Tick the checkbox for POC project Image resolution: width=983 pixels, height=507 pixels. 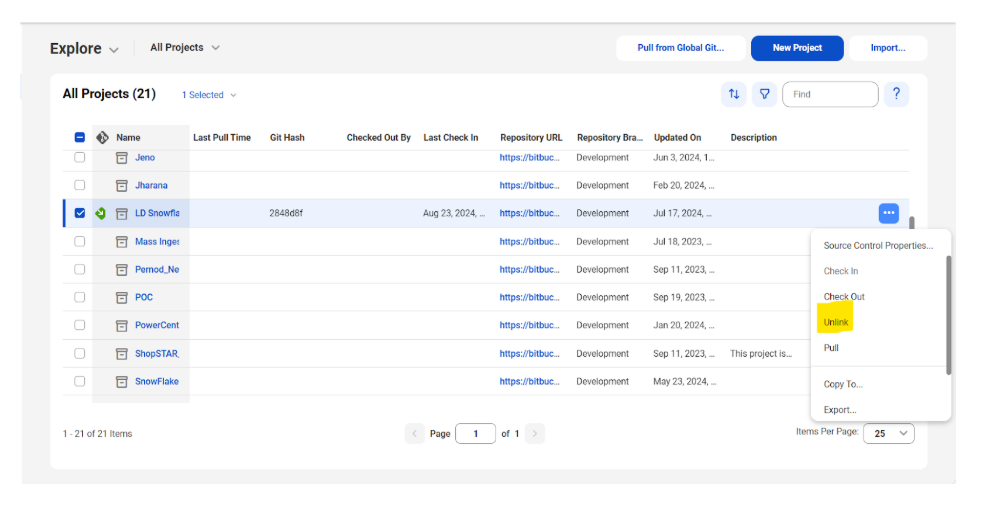[80, 297]
